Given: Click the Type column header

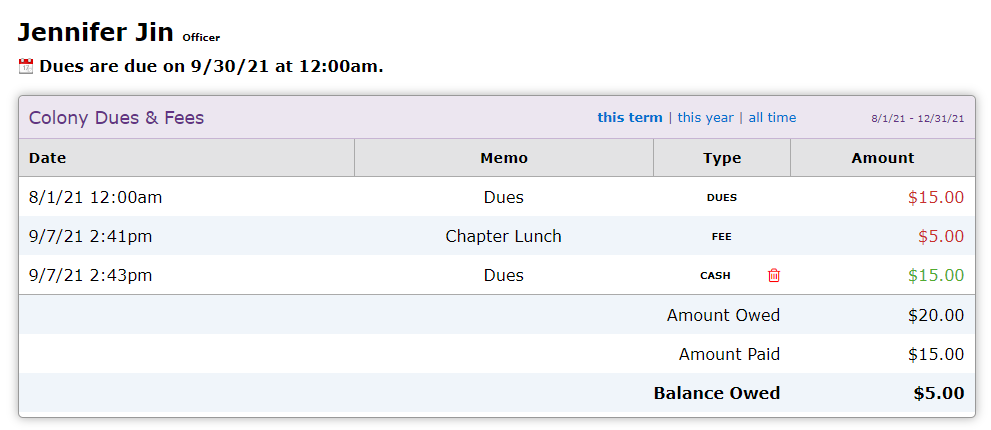Looking at the screenshot, I should coord(722,157).
